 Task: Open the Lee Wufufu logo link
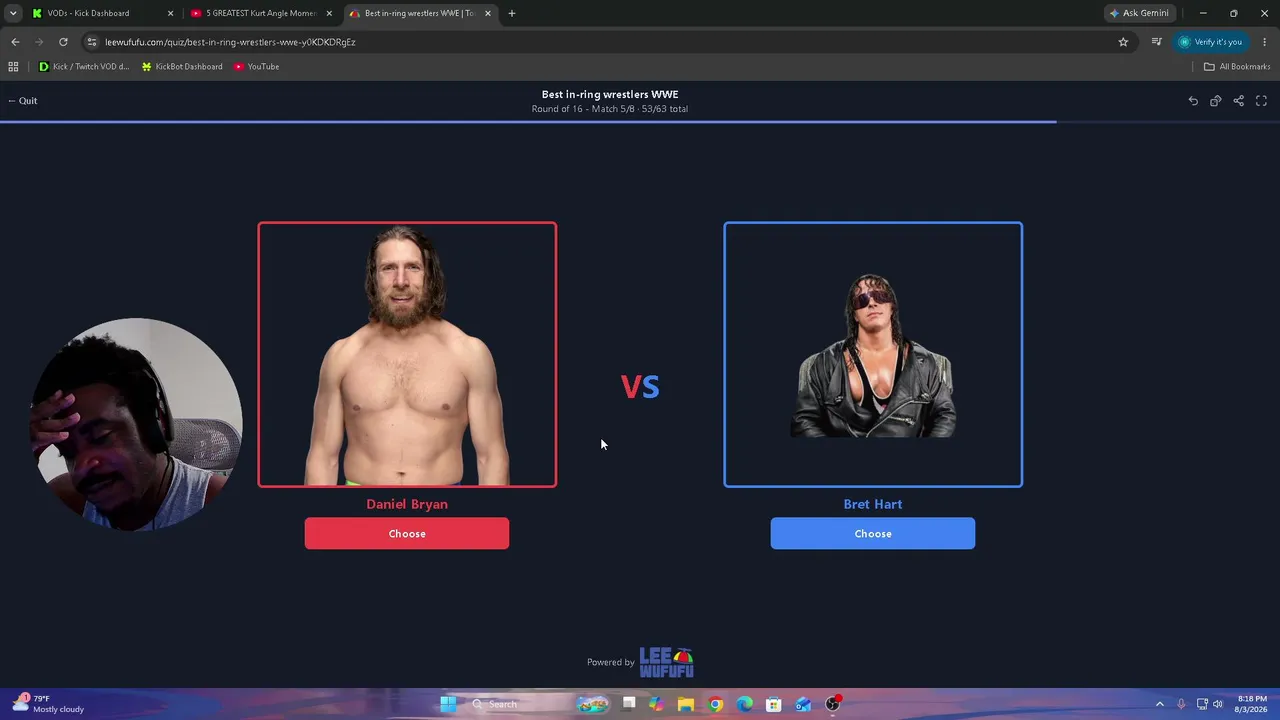click(x=667, y=662)
